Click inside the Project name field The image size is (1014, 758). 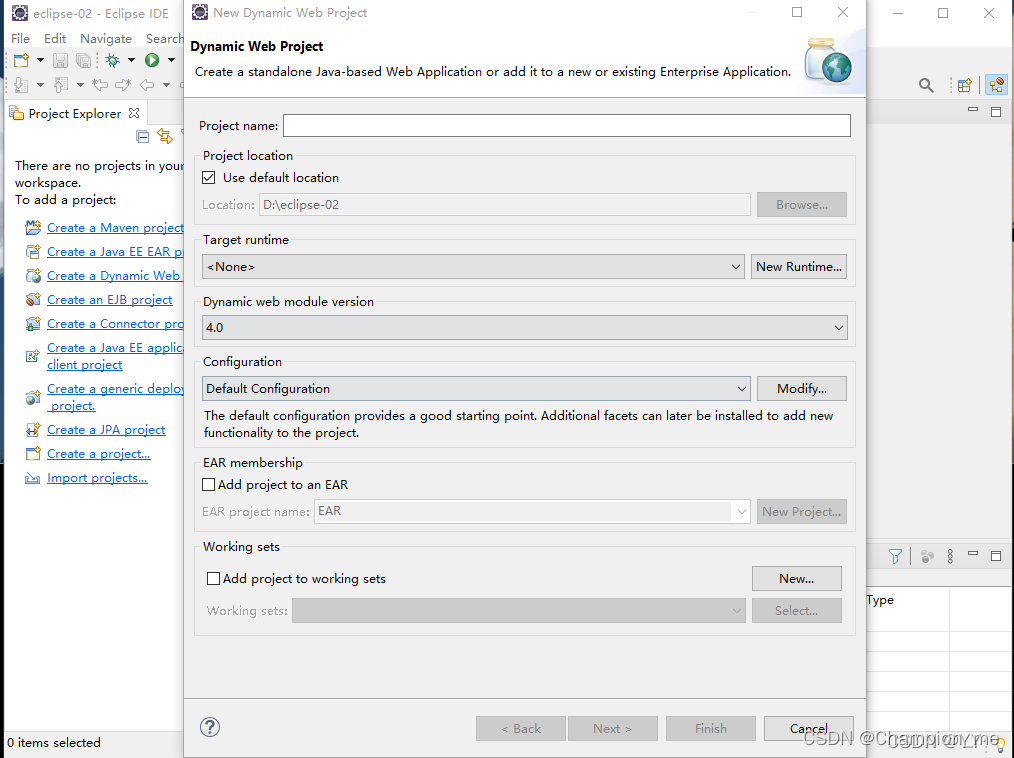(566, 125)
